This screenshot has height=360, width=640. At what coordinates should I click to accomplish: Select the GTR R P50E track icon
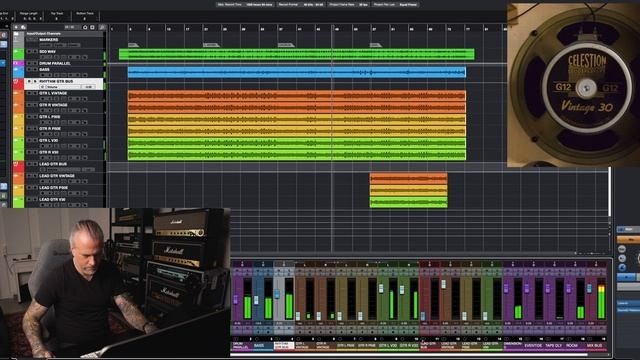[18, 131]
